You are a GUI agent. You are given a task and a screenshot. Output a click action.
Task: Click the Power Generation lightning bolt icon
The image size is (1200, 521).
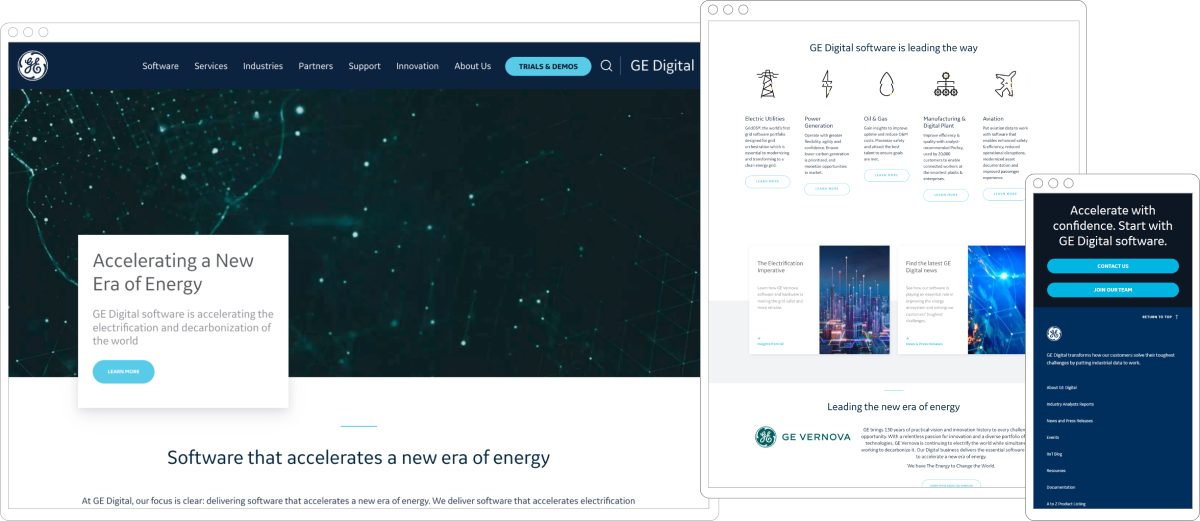(826, 84)
